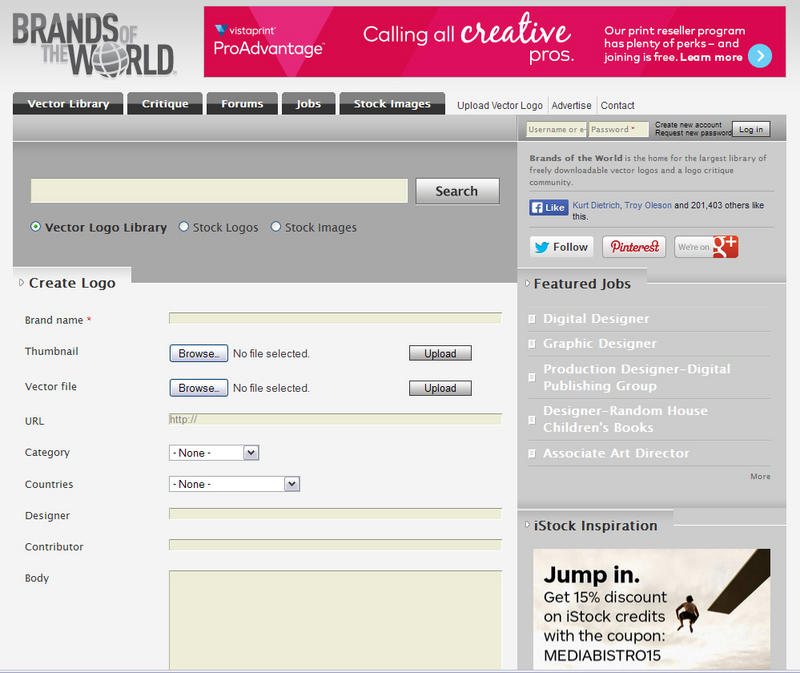
Task: Click the Brands of the World logo
Action: [93, 45]
